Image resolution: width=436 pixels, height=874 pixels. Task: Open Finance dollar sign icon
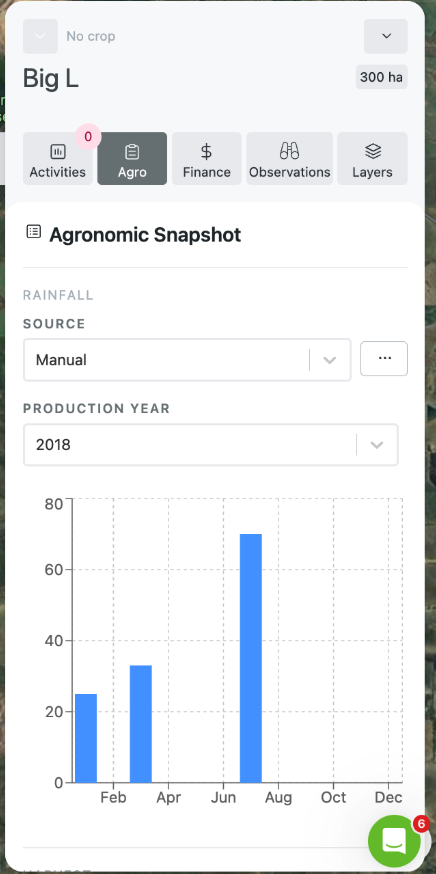[206, 151]
